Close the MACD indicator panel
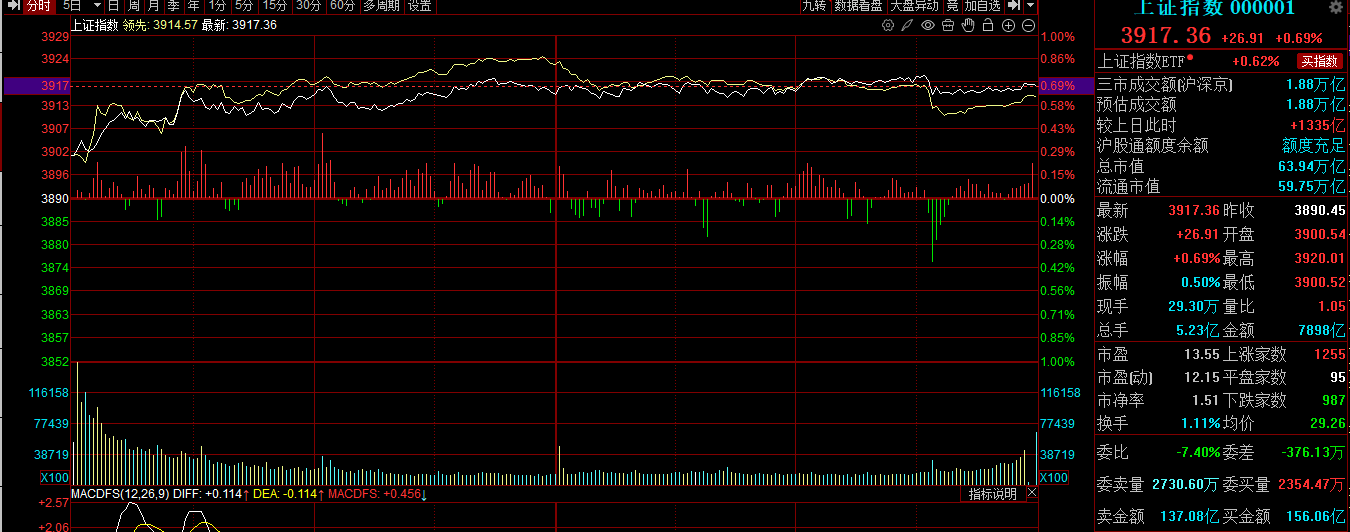This screenshot has width=1350, height=532. [1031, 494]
